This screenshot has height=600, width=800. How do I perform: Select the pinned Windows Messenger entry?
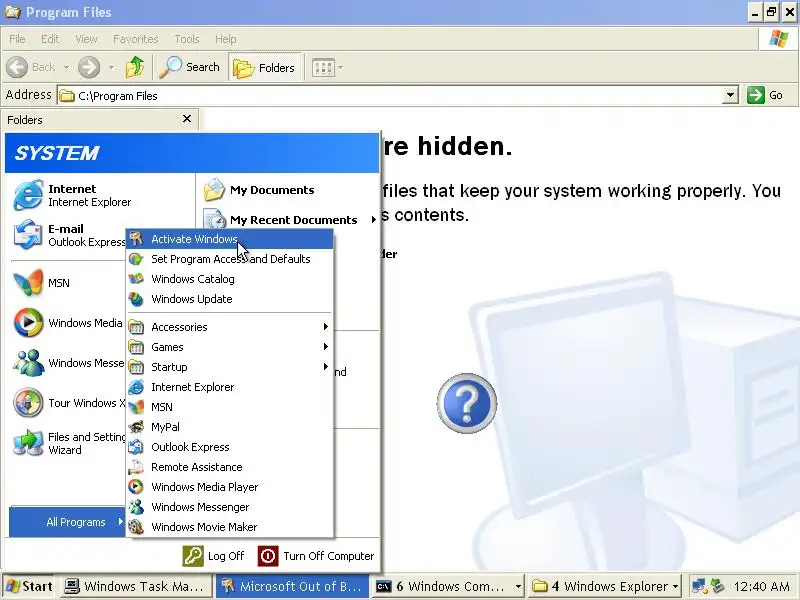(68, 363)
